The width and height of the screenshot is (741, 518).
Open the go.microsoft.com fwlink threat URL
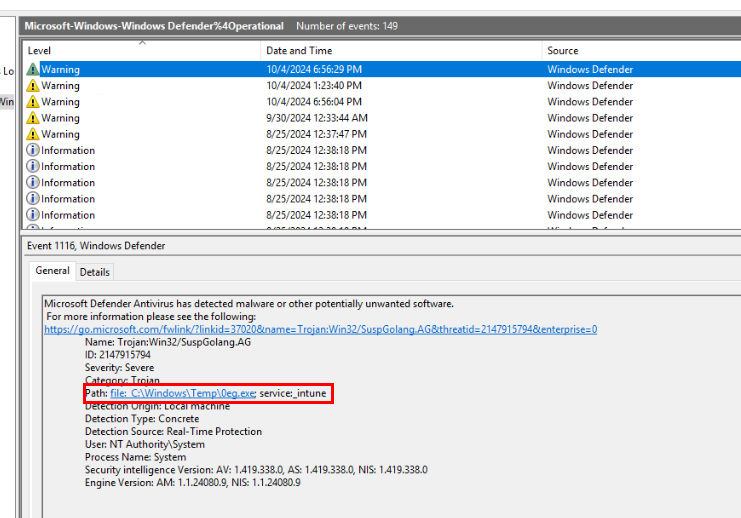pos(320,329)
